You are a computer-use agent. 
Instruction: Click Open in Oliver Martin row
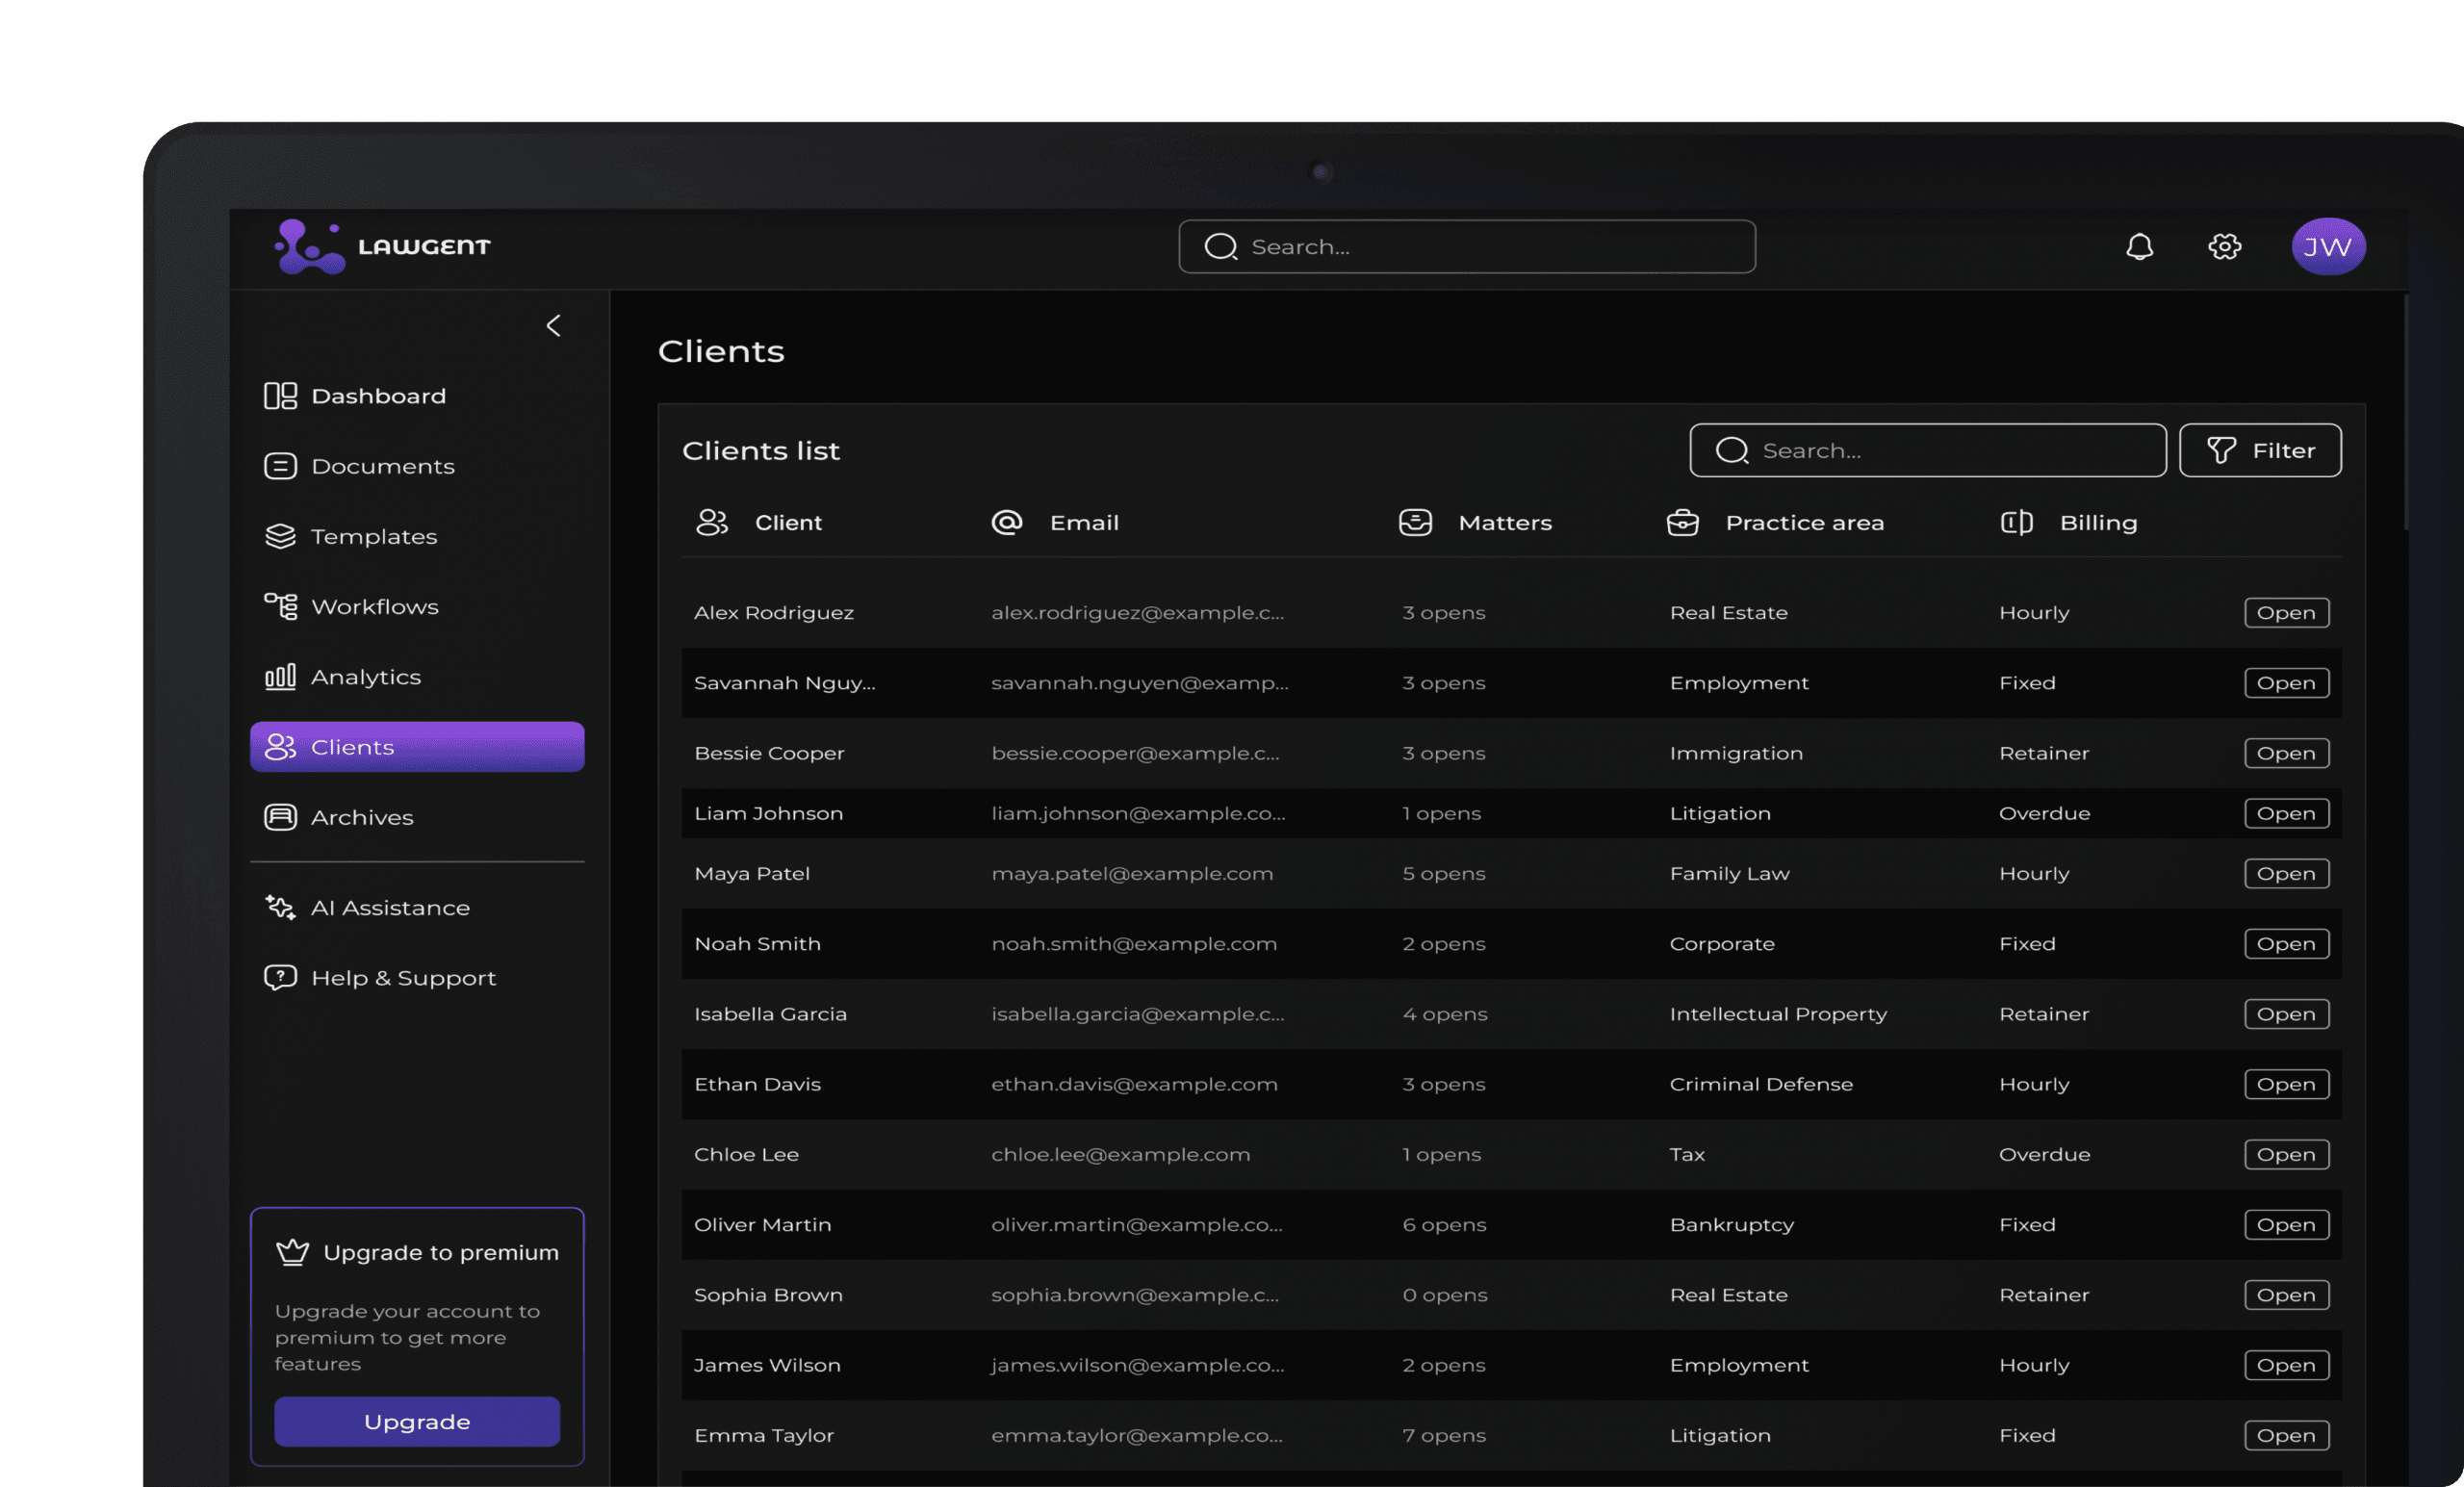point(2286,1225)
